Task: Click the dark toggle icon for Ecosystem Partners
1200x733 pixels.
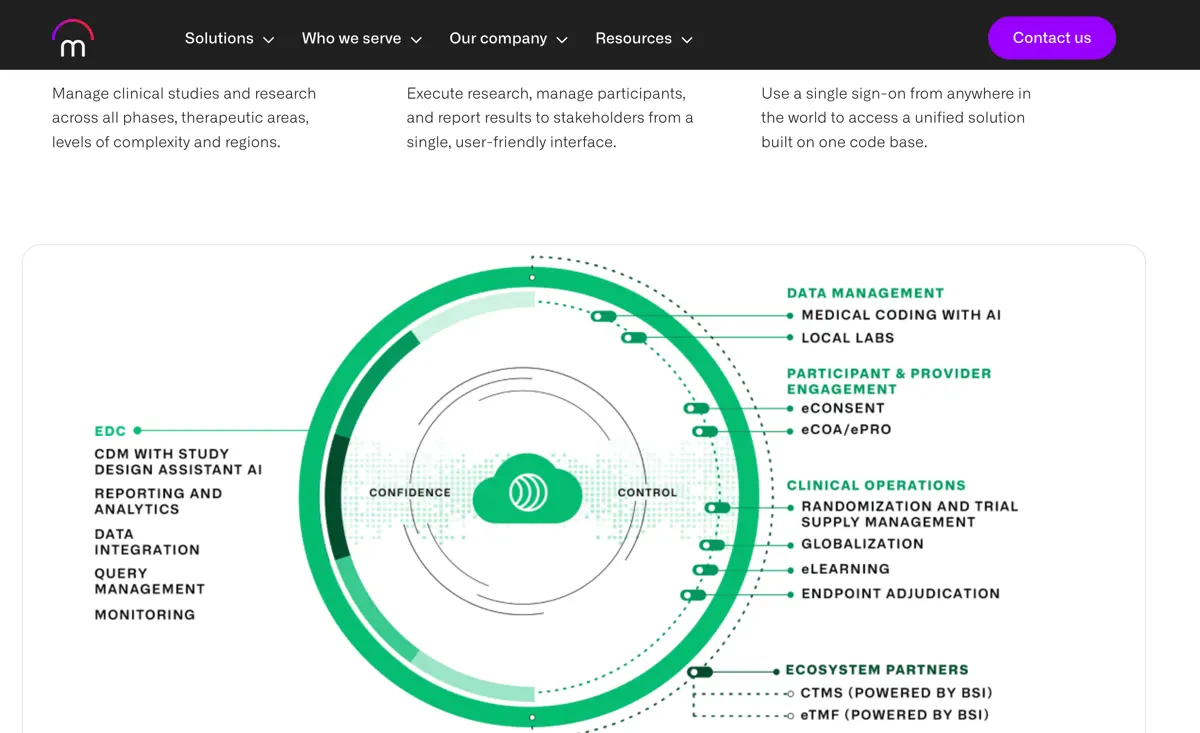Action: click(x=700, y=672)
